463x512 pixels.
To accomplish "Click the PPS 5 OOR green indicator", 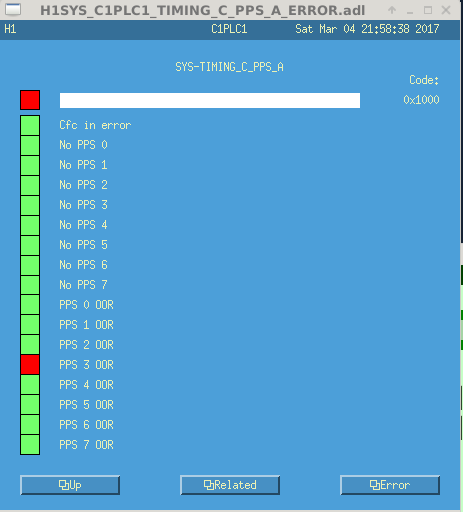I will coord(30,404).
